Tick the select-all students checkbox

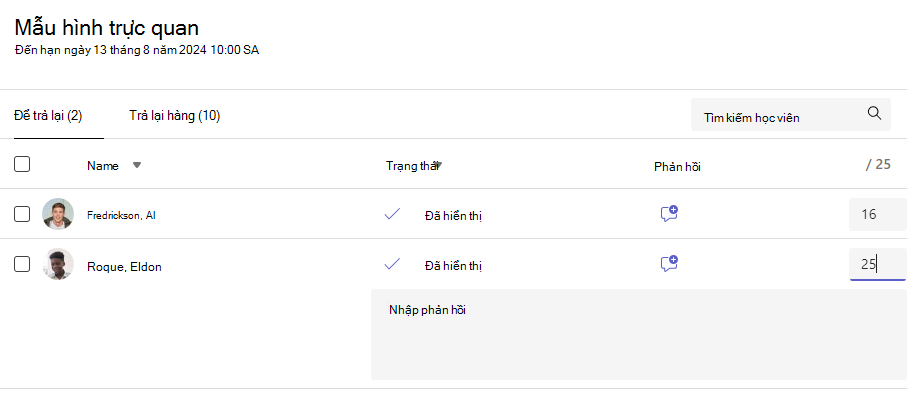click(22, 164)
